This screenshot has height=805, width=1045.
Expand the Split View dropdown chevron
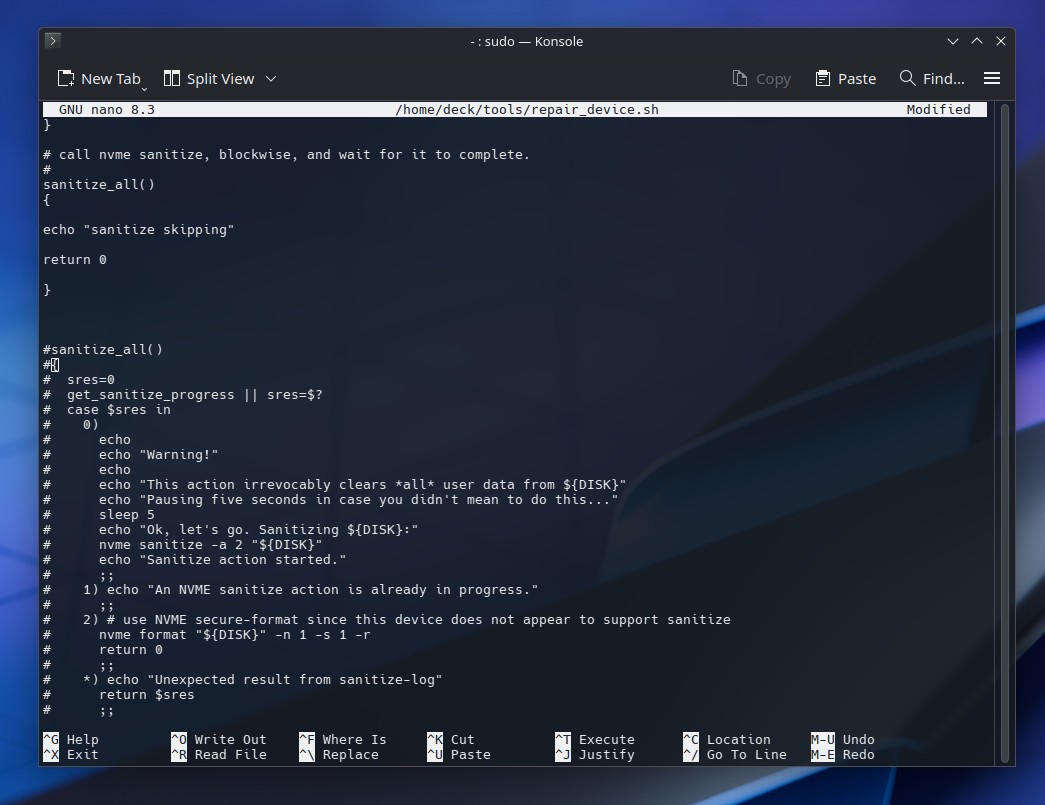[x=270, y=79]
